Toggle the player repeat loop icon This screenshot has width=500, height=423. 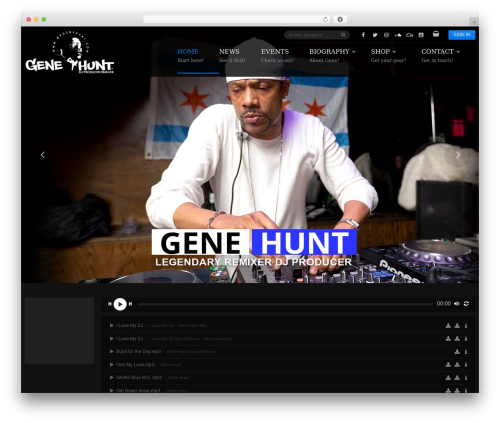[466, 304]
